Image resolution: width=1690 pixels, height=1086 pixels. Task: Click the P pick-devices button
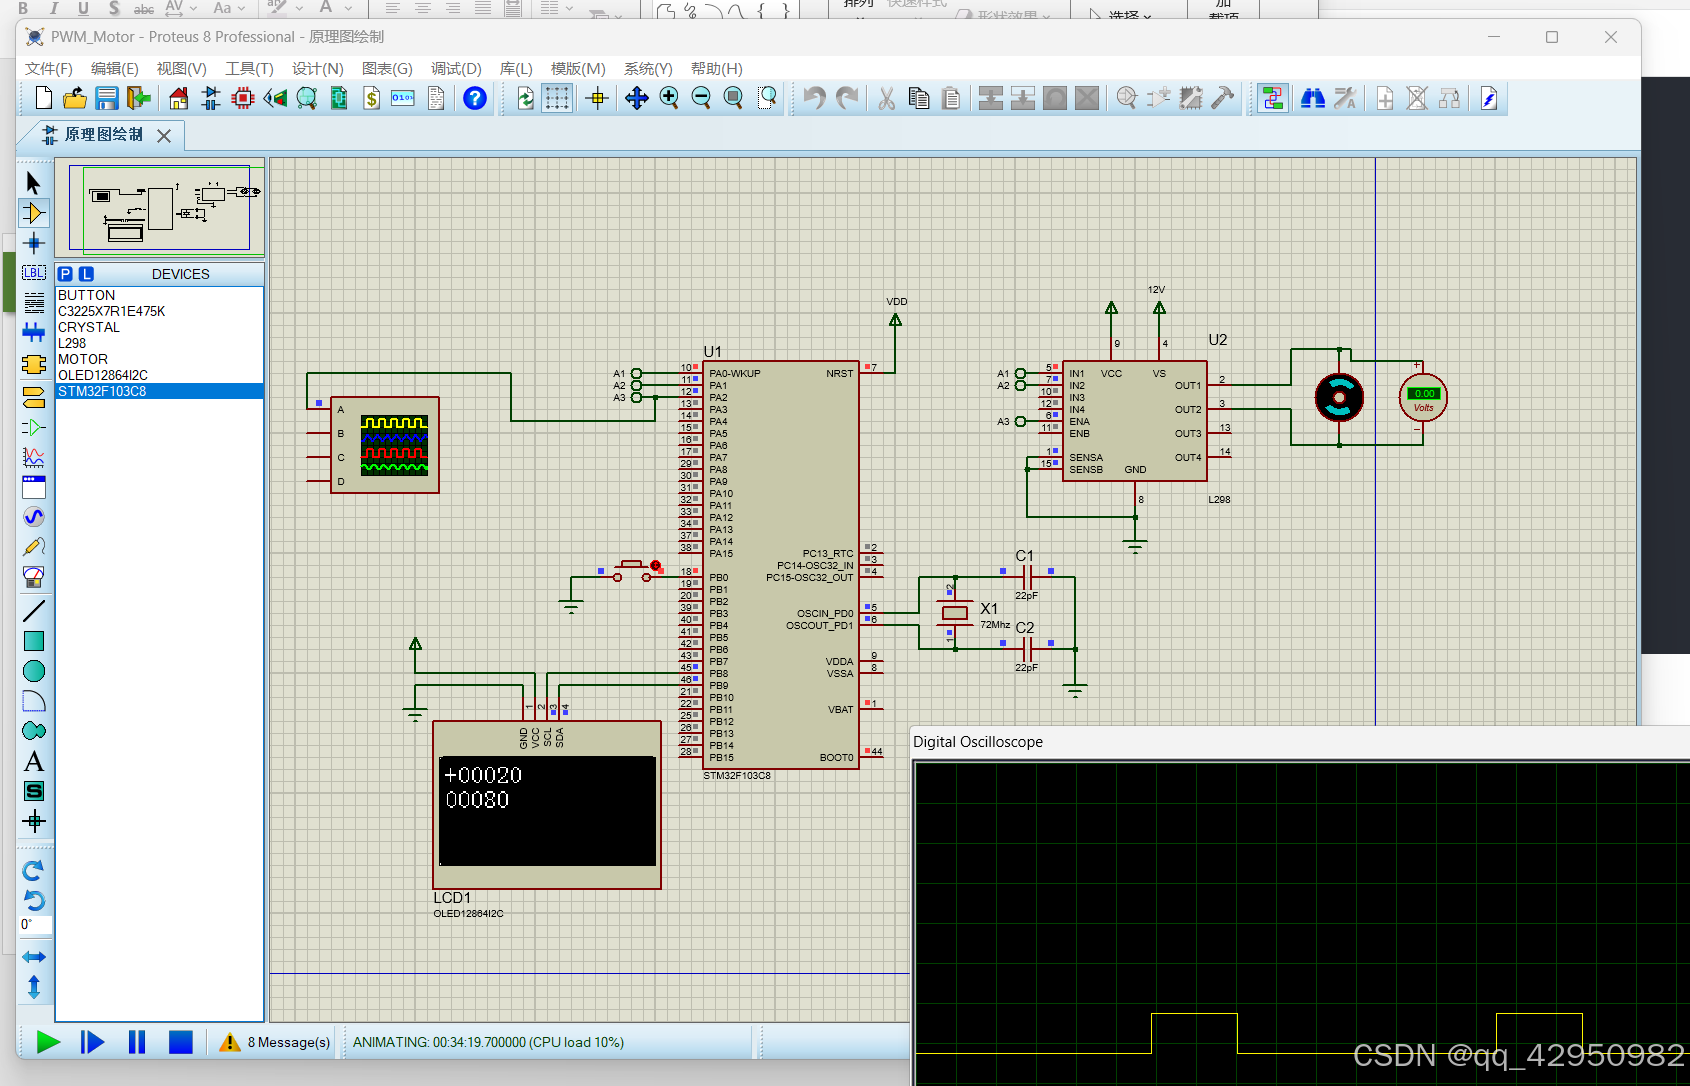click(x=66, y=273)
